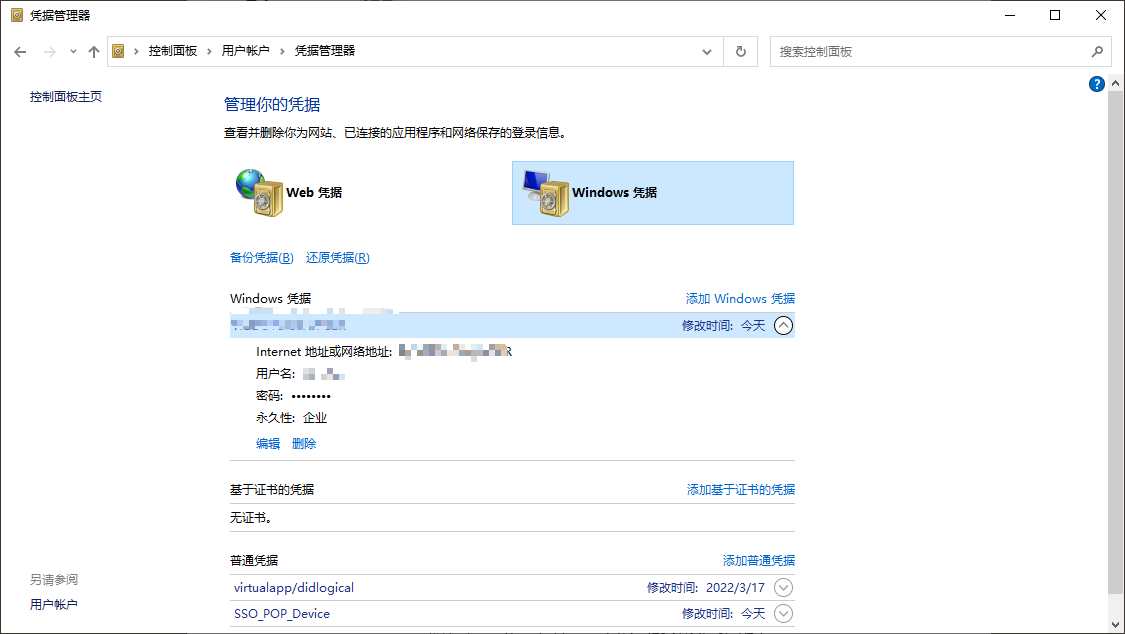This screenshot has height=634, width=1125.
Task: Click 编辑 to edit the credential
Action: point(268,442)
